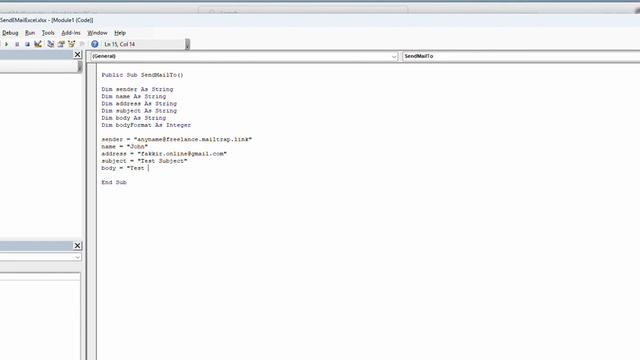This screenshot has width=640, height=360.
Task: Open the Debug menu
Action: [x=10, y=33]
